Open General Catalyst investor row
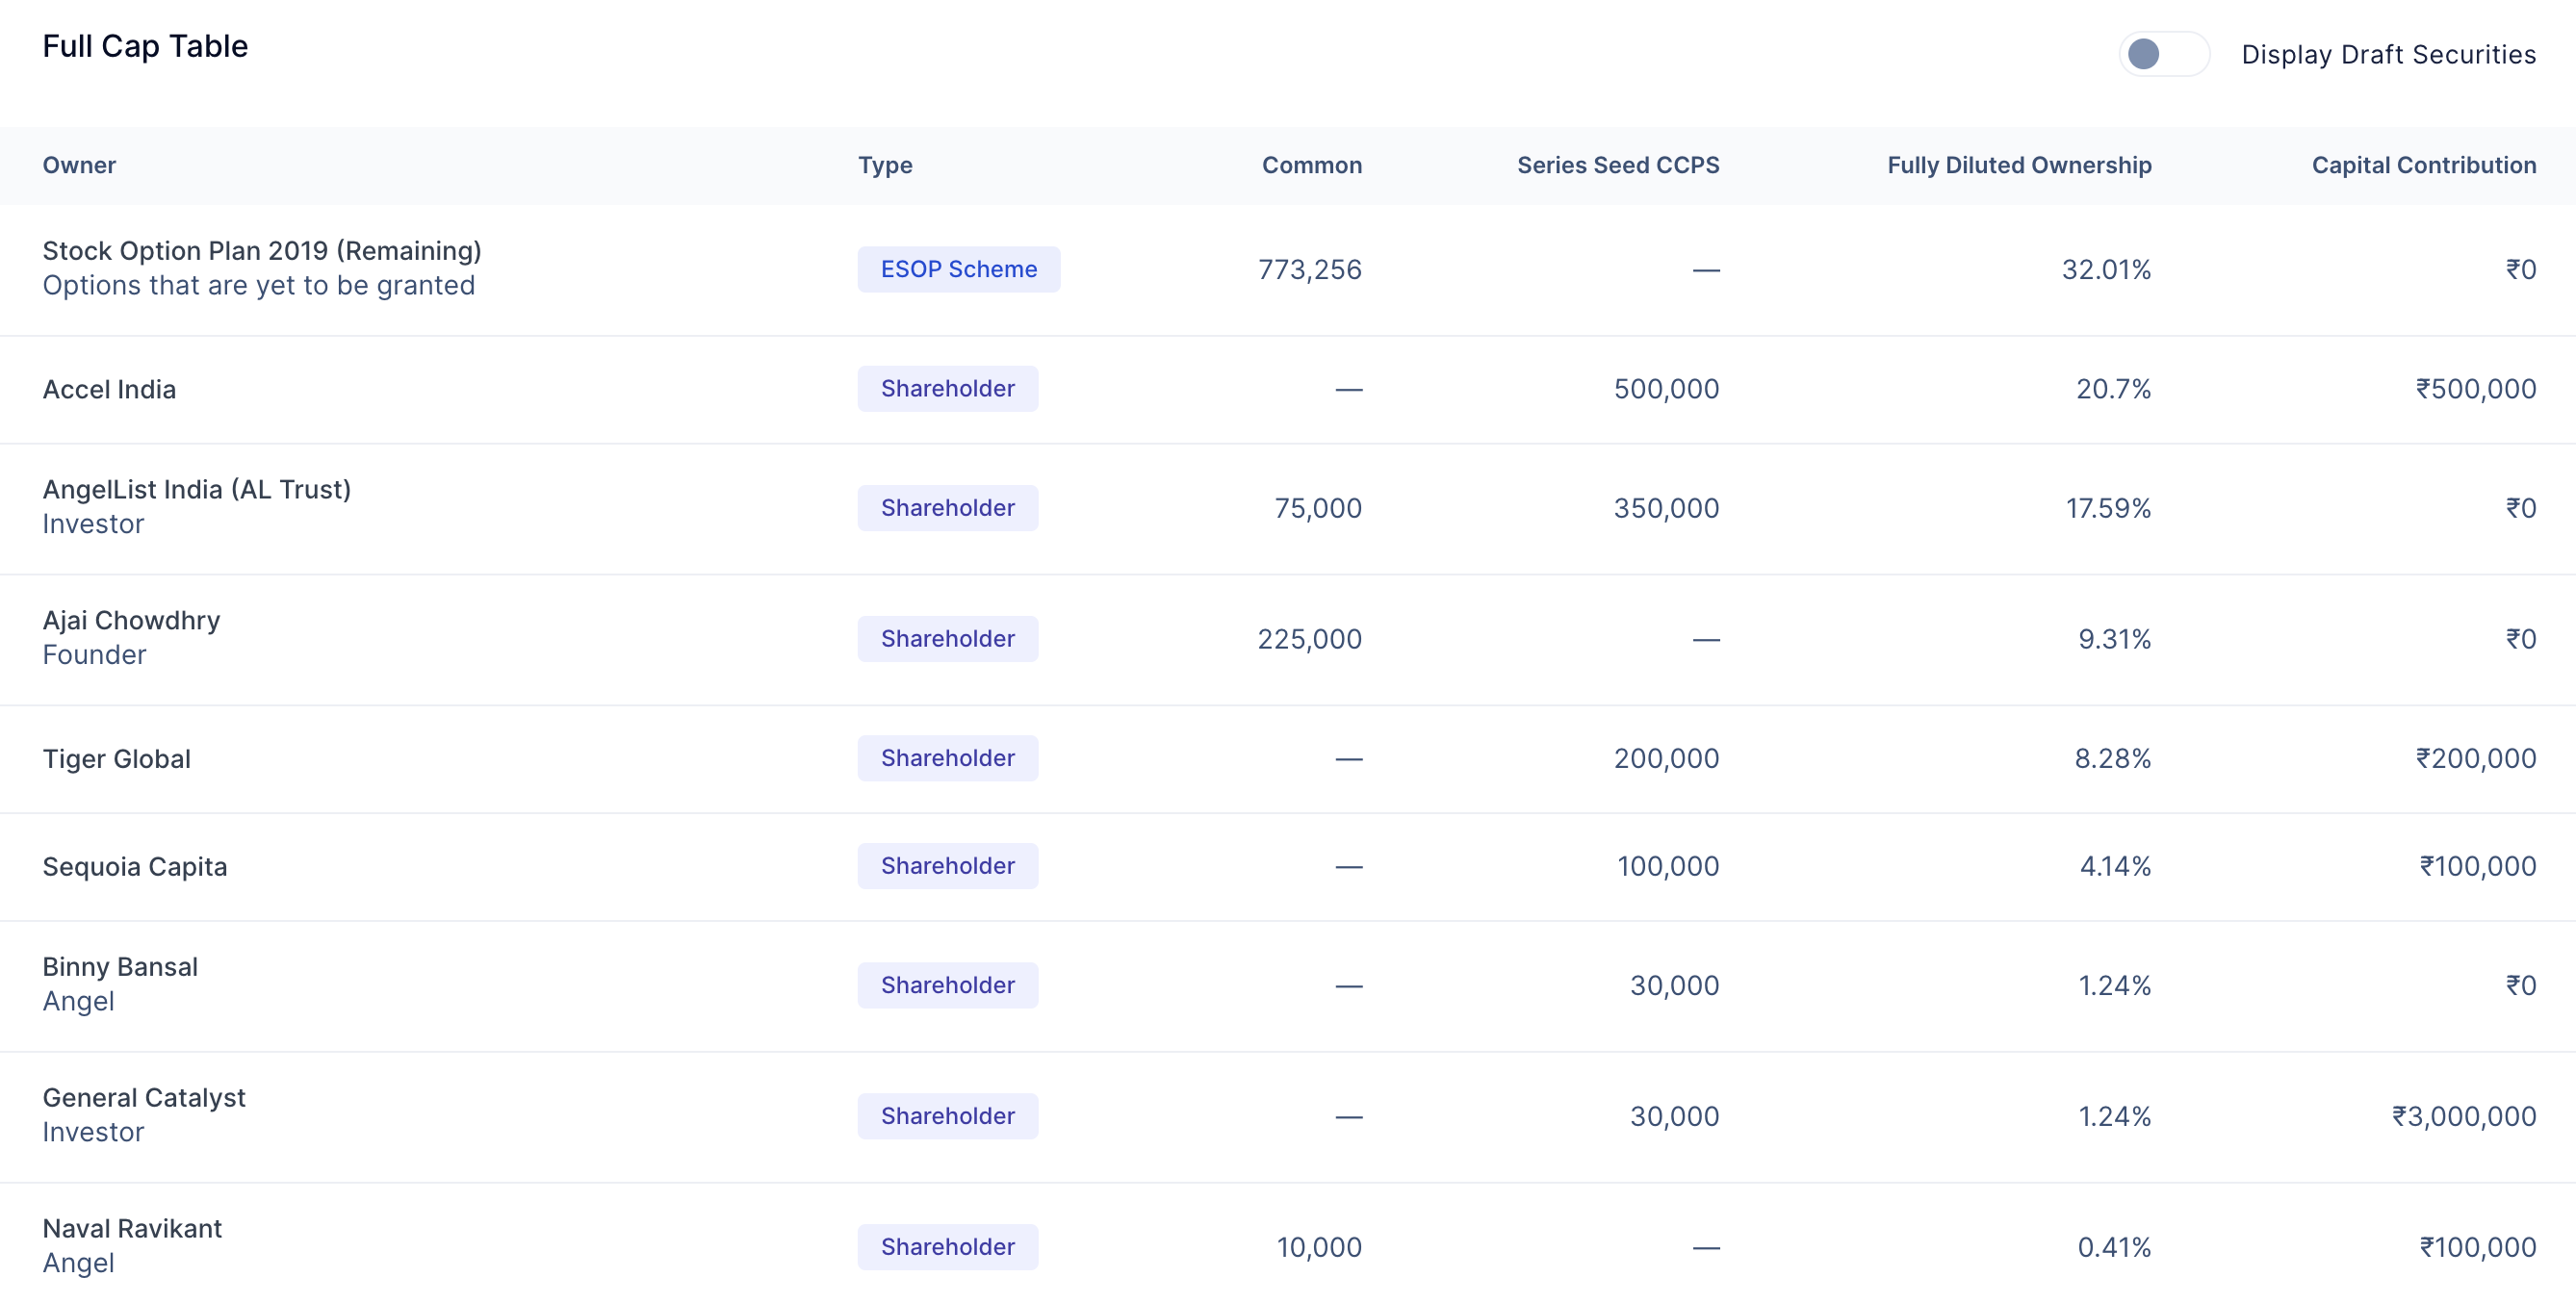 click(143, 1097)
